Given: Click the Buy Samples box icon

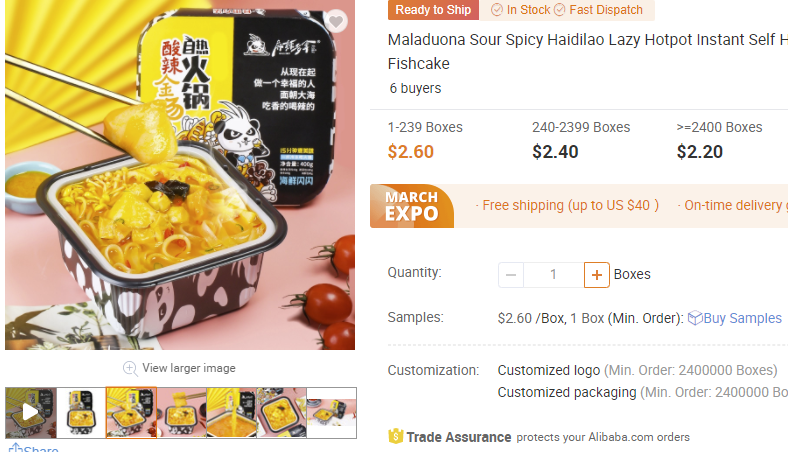Looking at the screenshot, I should tap(695, 318).
